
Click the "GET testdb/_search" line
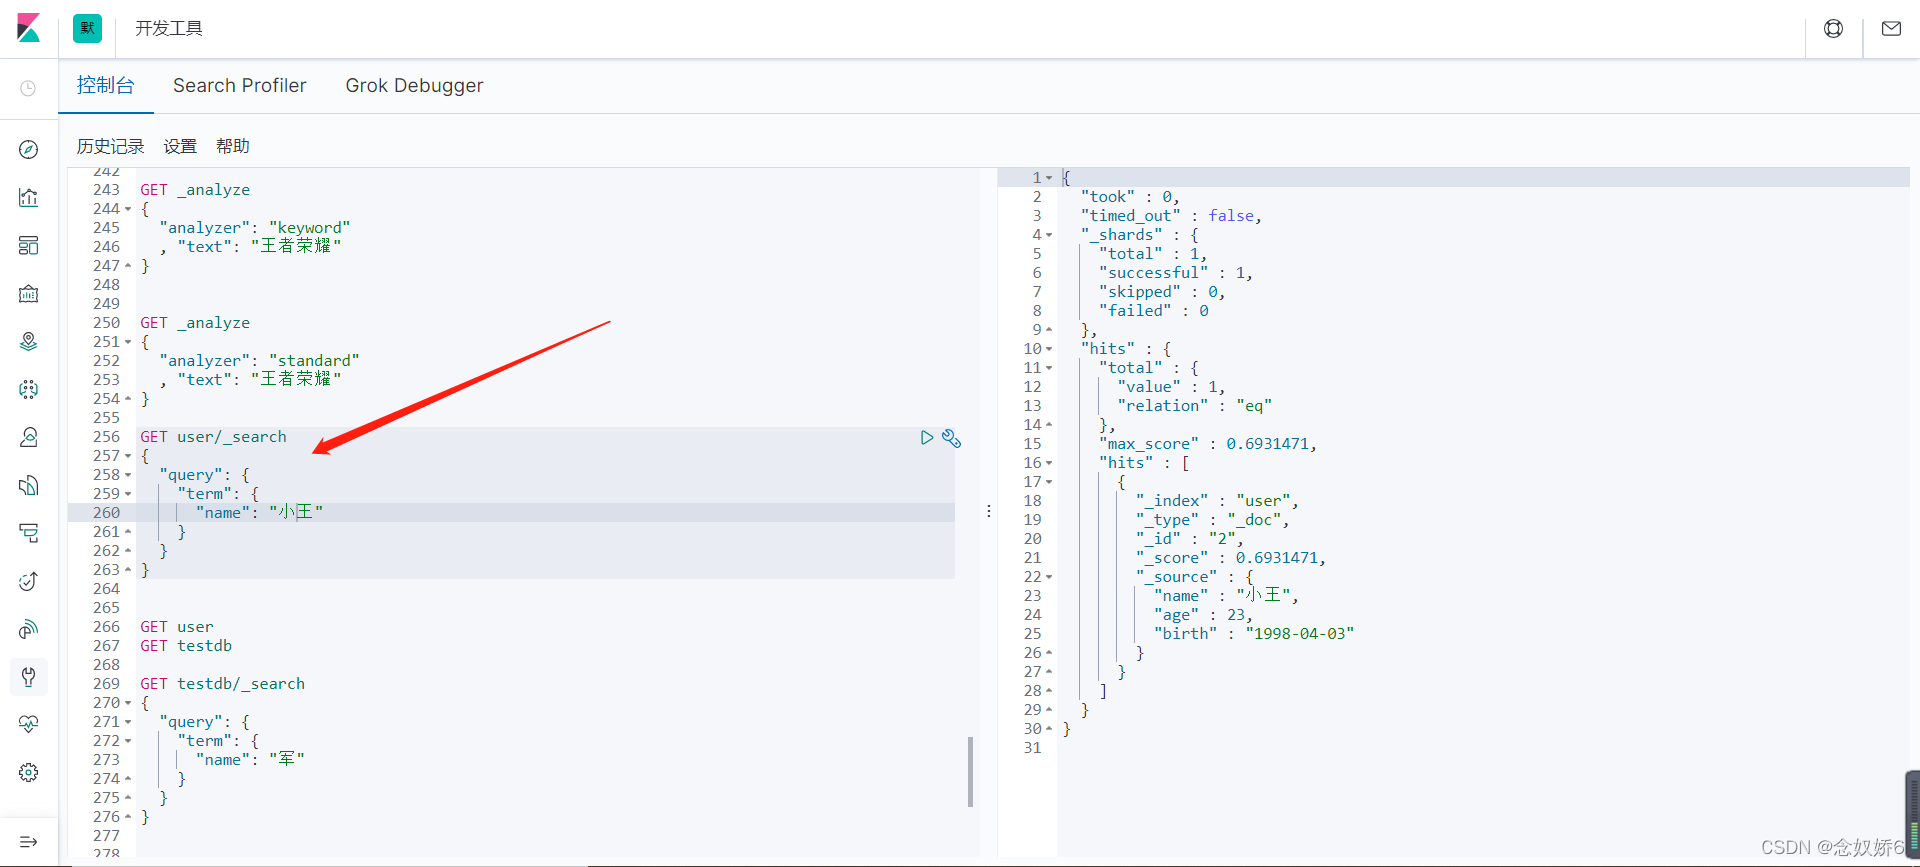pos(222,684)
